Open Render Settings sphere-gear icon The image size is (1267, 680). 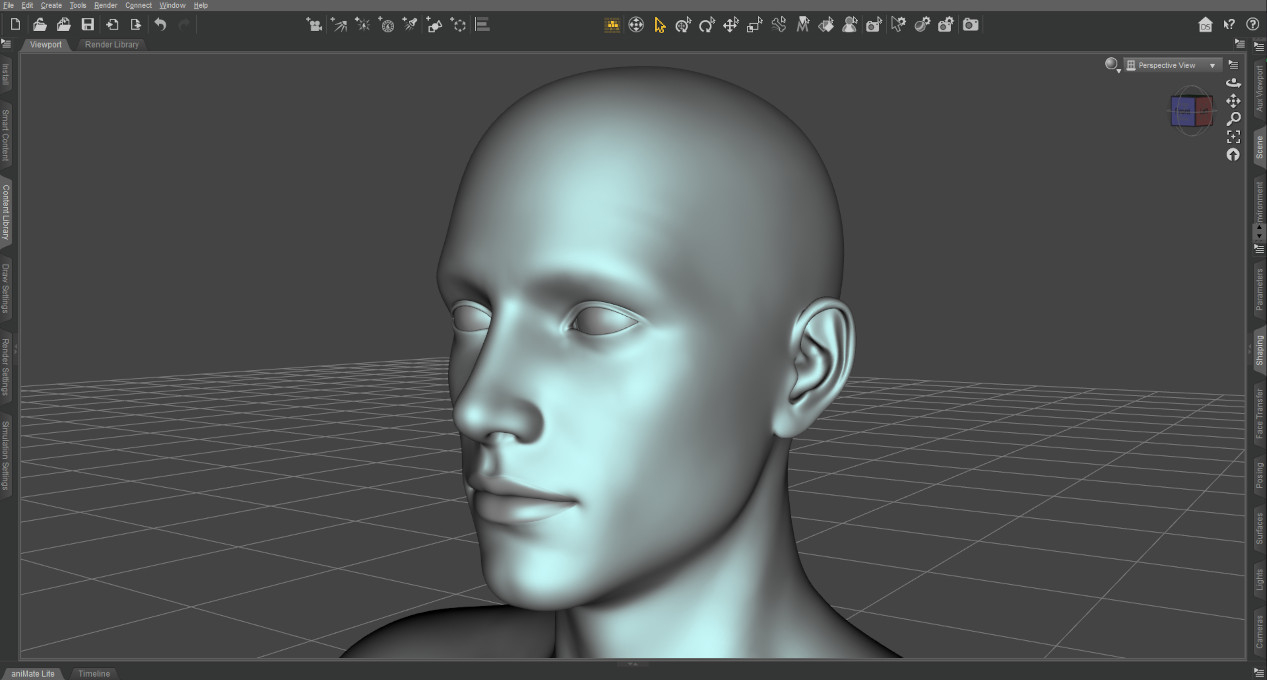click(922, 25)
